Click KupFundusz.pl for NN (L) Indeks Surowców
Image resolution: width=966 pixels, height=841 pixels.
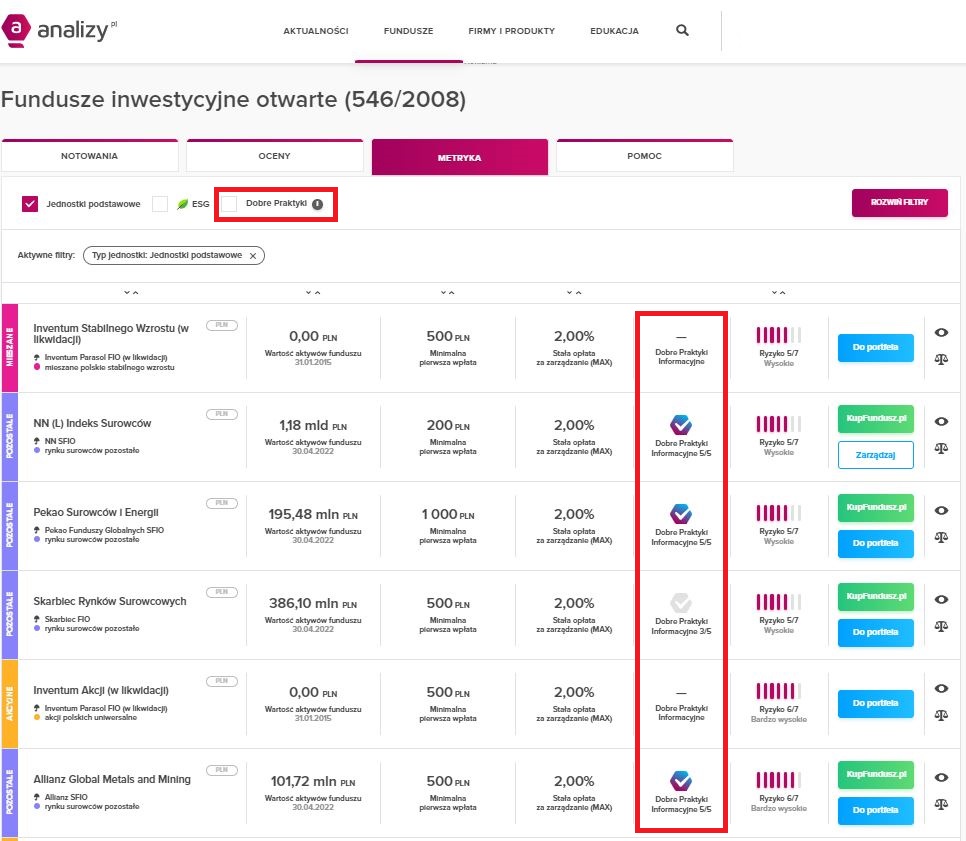click(875, 418)
